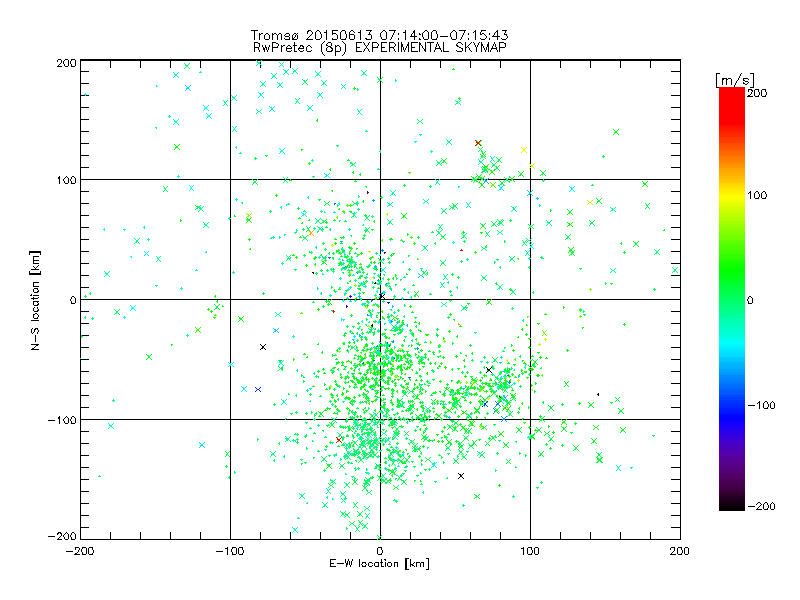
Task: Select the colorbar's "100" label
Action: [757, 195]
